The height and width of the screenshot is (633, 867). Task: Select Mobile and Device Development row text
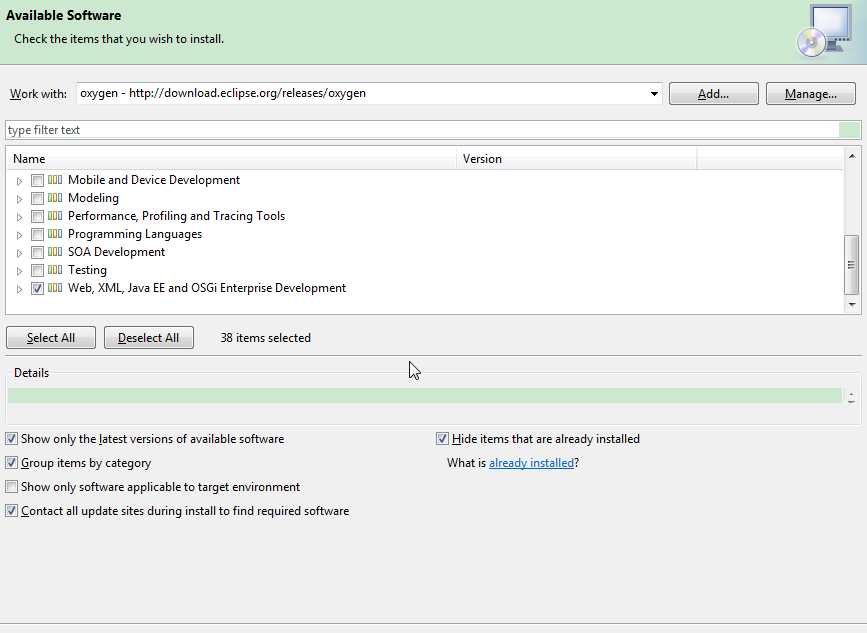pos(154,180)
